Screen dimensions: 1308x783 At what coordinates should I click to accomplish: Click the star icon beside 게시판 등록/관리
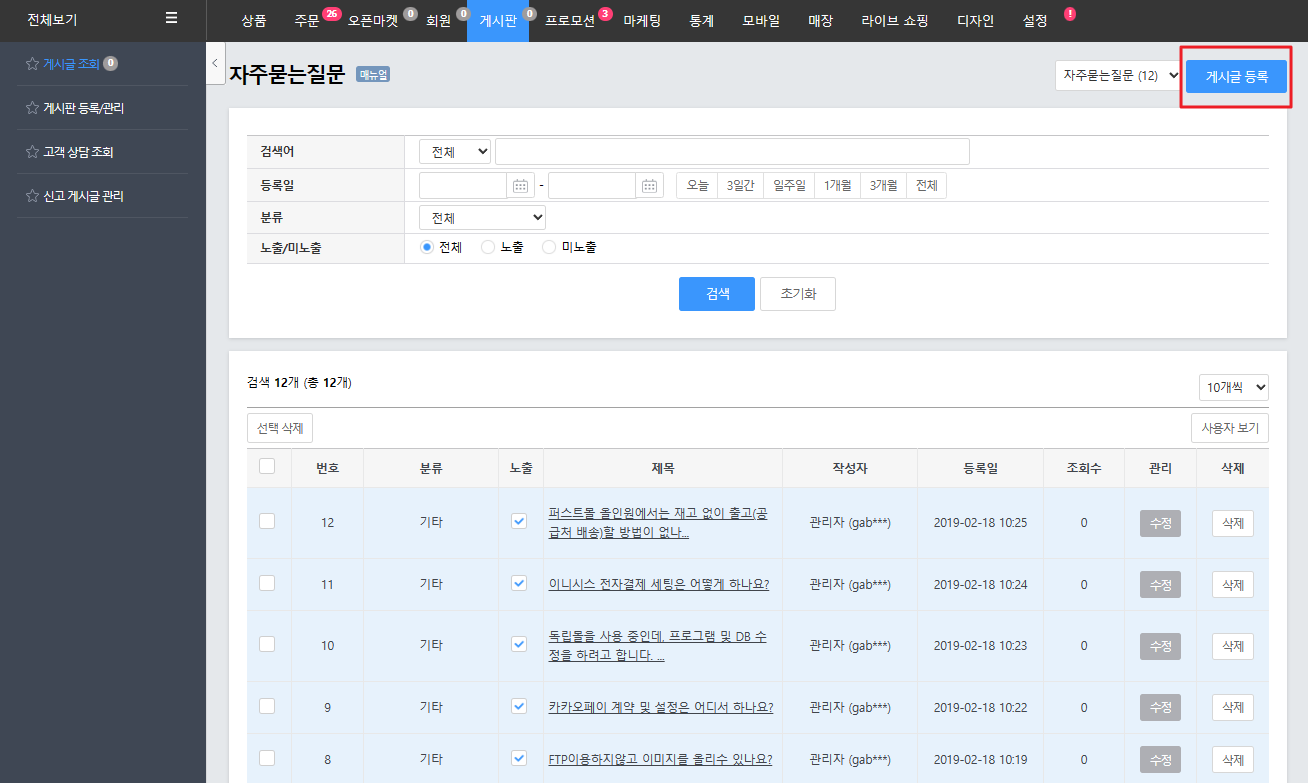(32, 108)
